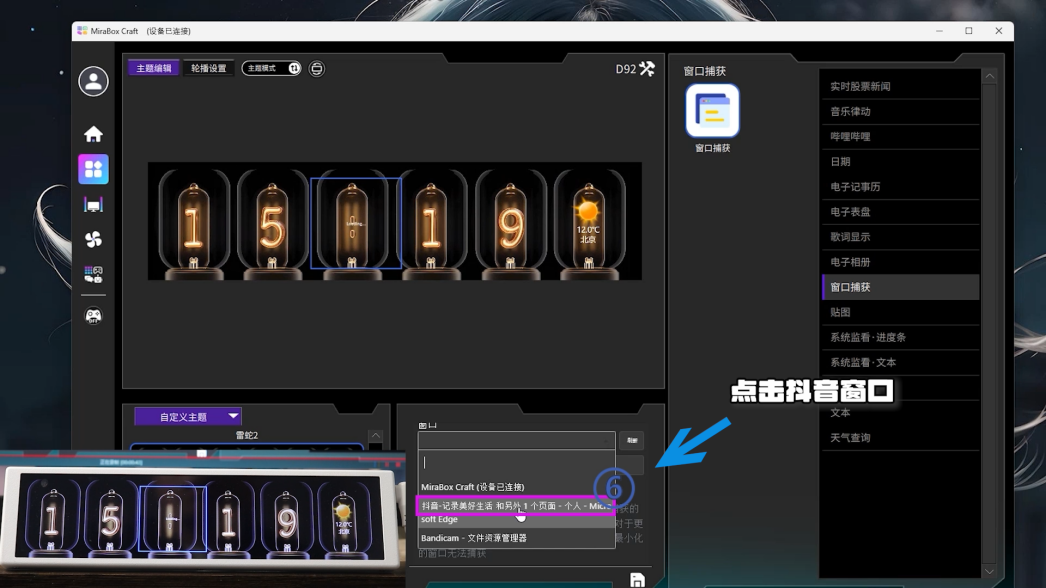1046x588 pixels.
Task: Click the dropdown search input field
Action: click(516, 462)
